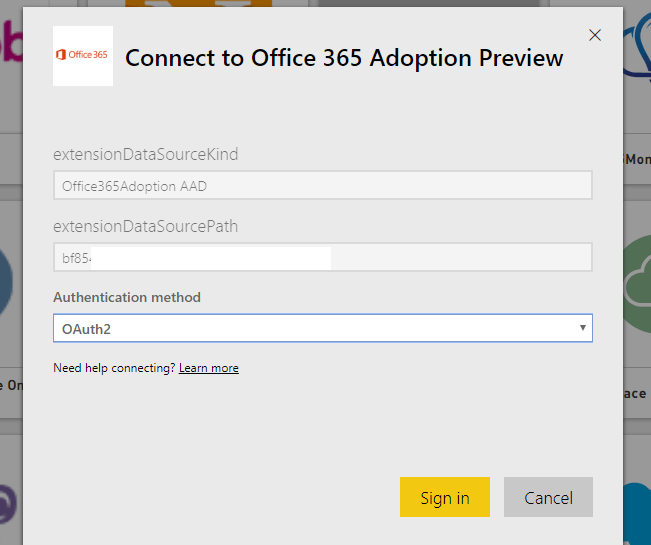Open the Authentication method dropdown arrow
Viewport: 651px width, 545px height.
(582, 328)
